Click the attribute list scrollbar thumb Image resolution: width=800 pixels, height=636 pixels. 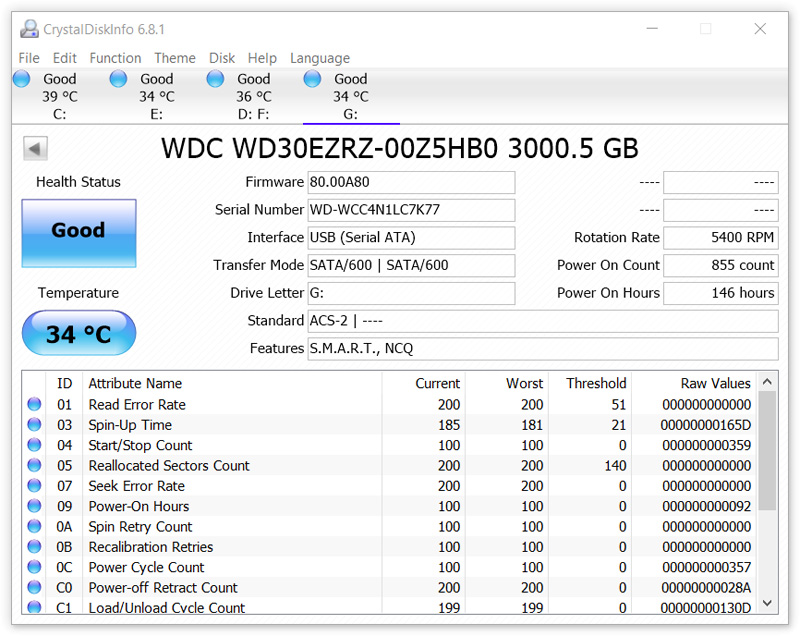coord(767,451)
